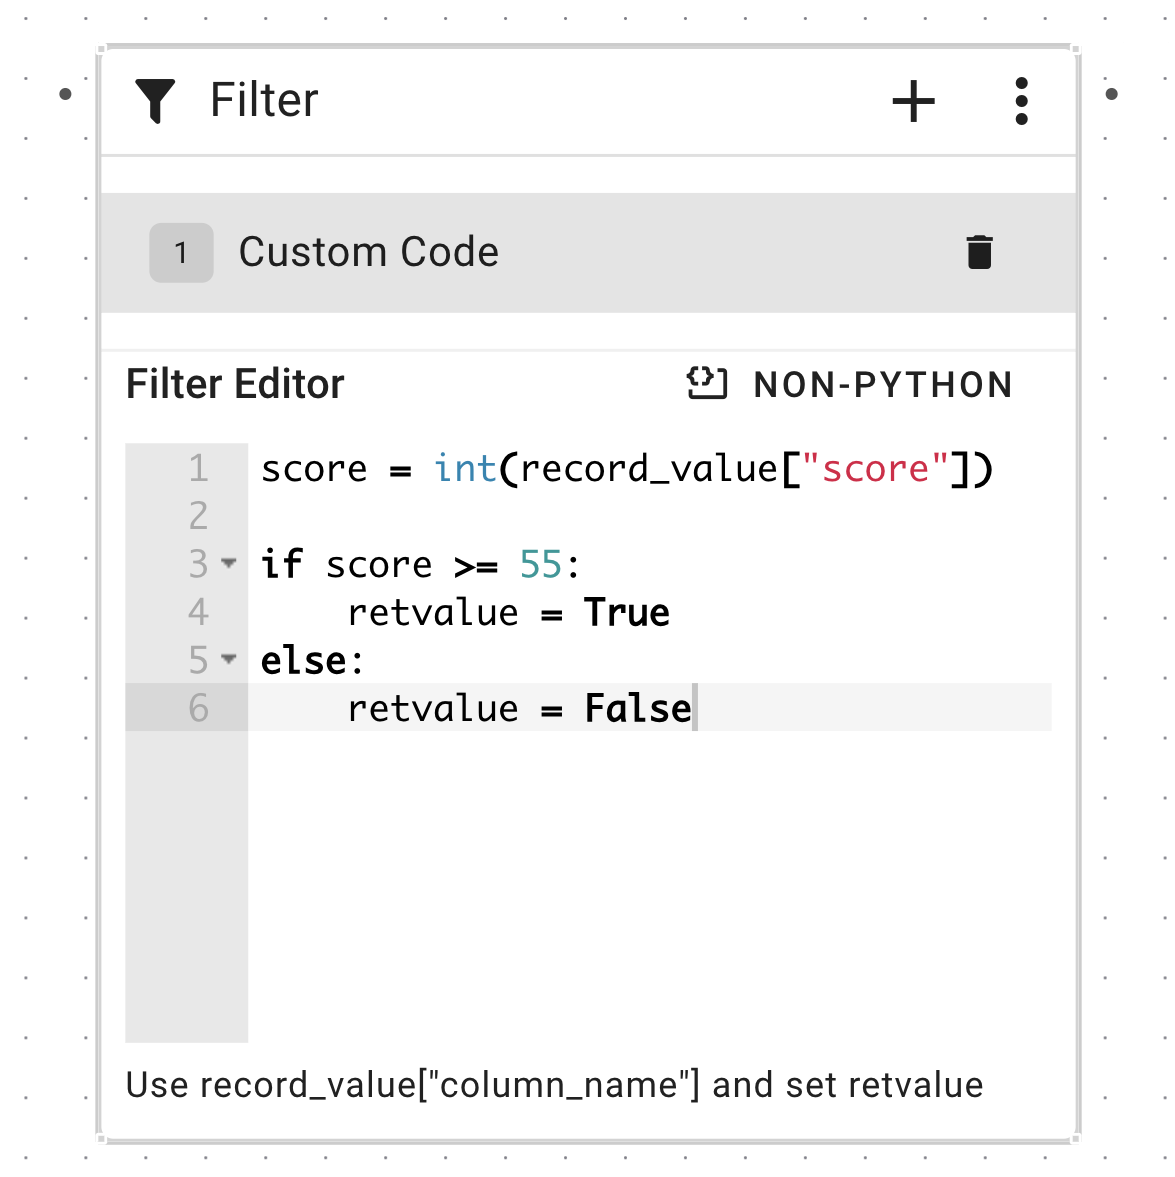Collapse the if block on line 3
Viewport: 1175px width, 1177px height.
pos(229,563)
